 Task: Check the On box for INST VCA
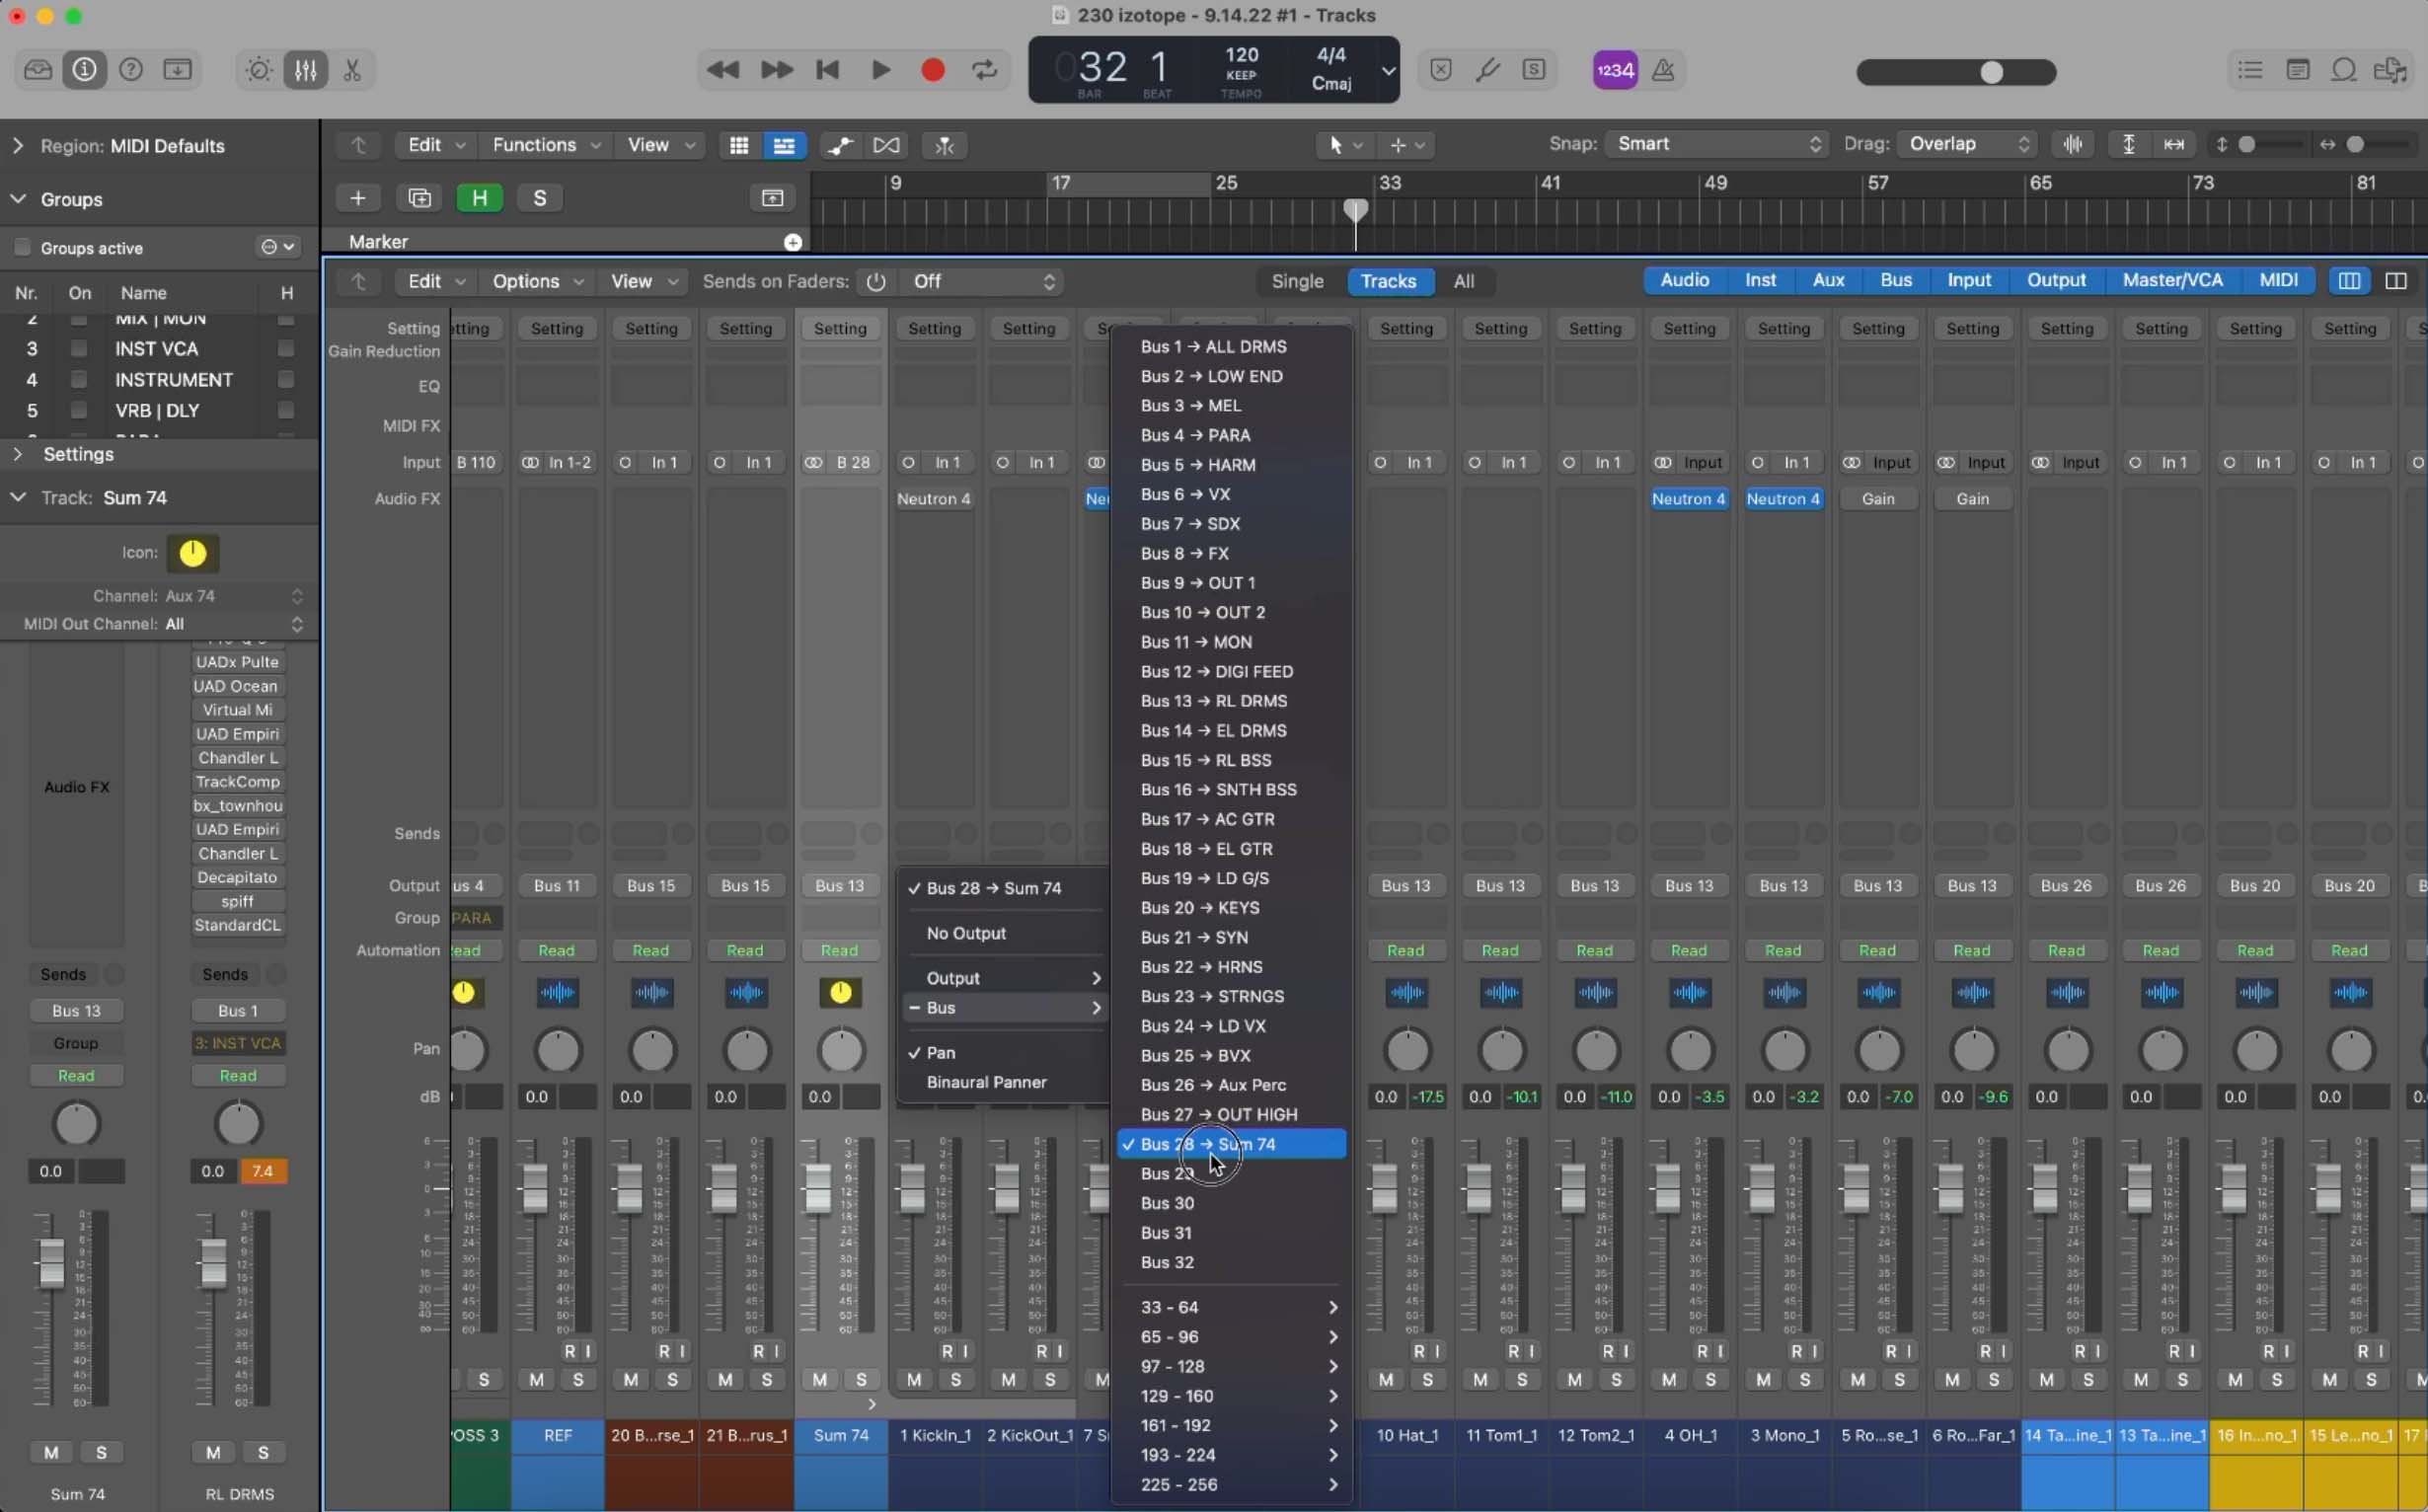click(x=78, y=348)
